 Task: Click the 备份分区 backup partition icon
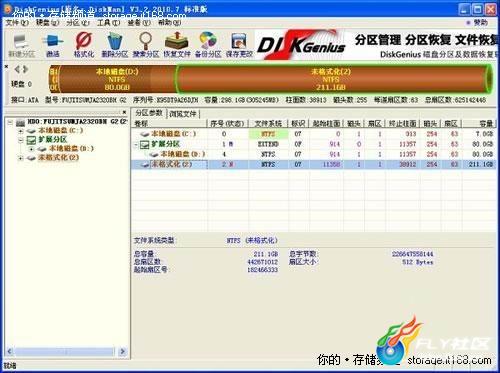pyautogui.click(x=208, y=44)
